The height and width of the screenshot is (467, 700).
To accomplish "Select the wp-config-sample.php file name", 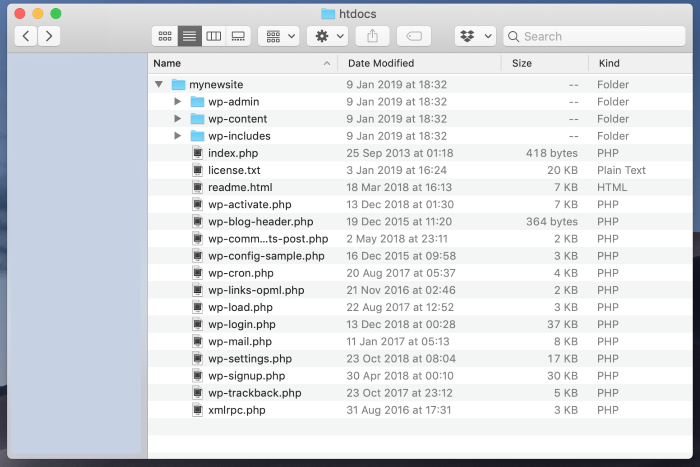I will (267, 256).
